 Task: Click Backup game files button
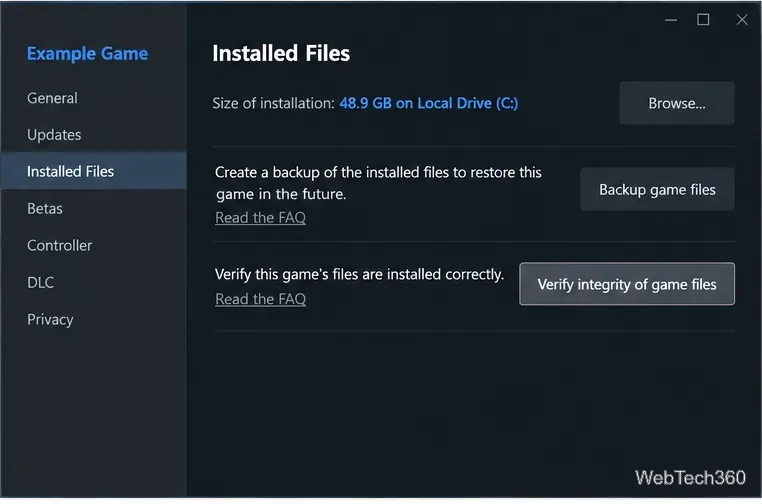point(657,189)
